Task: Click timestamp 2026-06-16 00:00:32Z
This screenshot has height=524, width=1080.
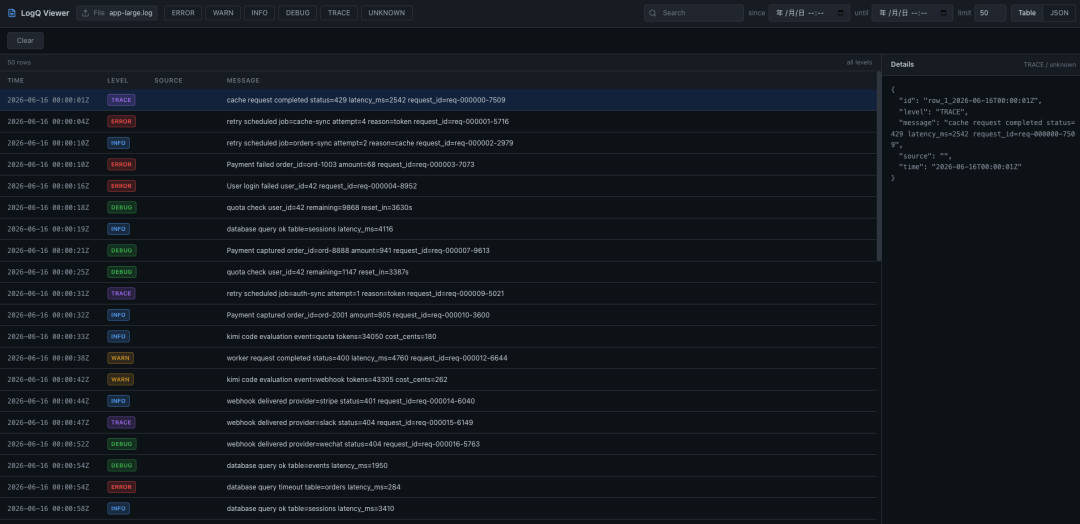Action: coord(48,315)
